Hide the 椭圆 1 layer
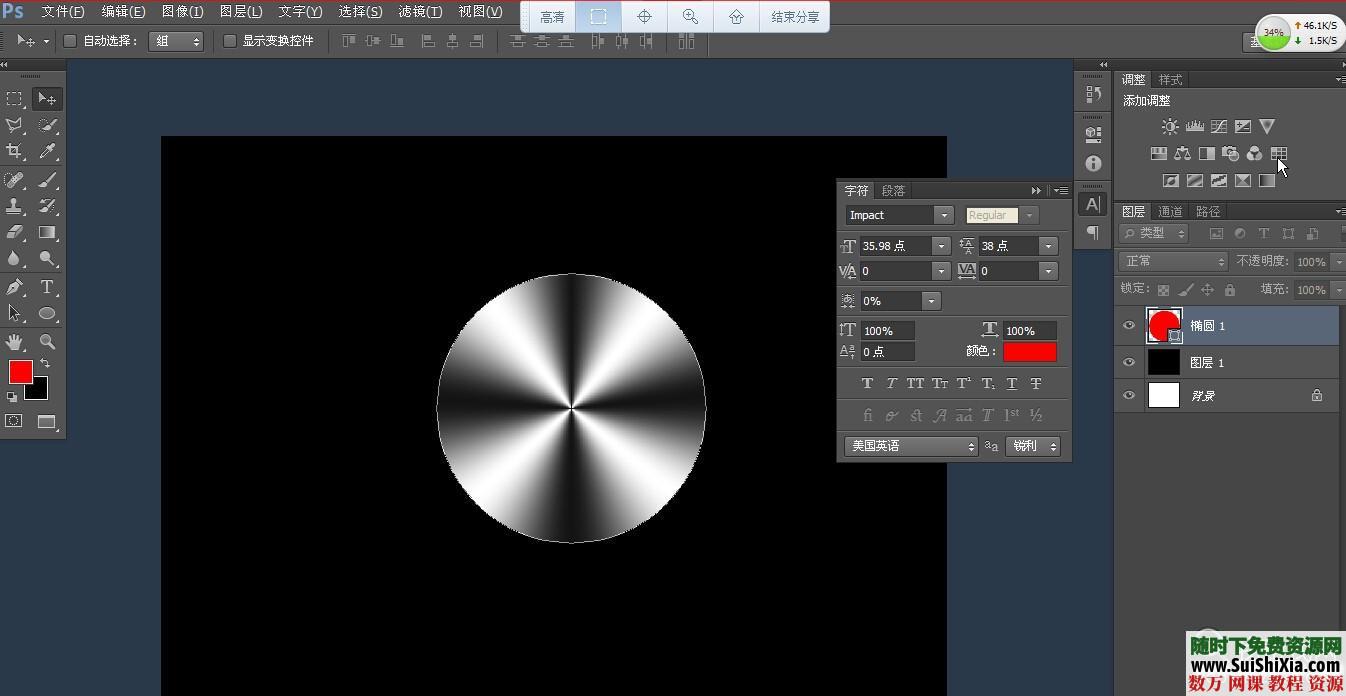The height and width of the screenshot is (696, 1346). (1129, 326)
